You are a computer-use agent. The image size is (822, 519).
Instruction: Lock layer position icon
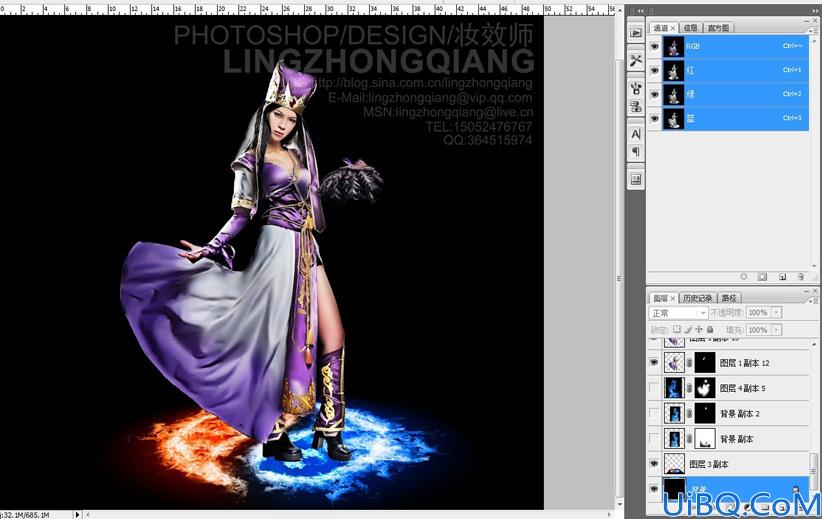(x=699, y=329)
